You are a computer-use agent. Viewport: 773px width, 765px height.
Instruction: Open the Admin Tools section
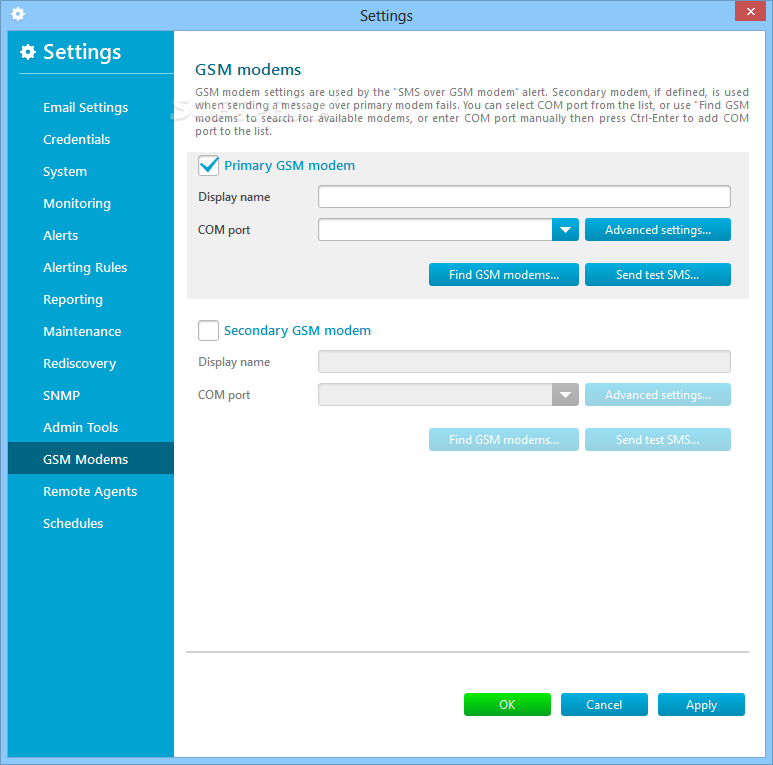80,427
